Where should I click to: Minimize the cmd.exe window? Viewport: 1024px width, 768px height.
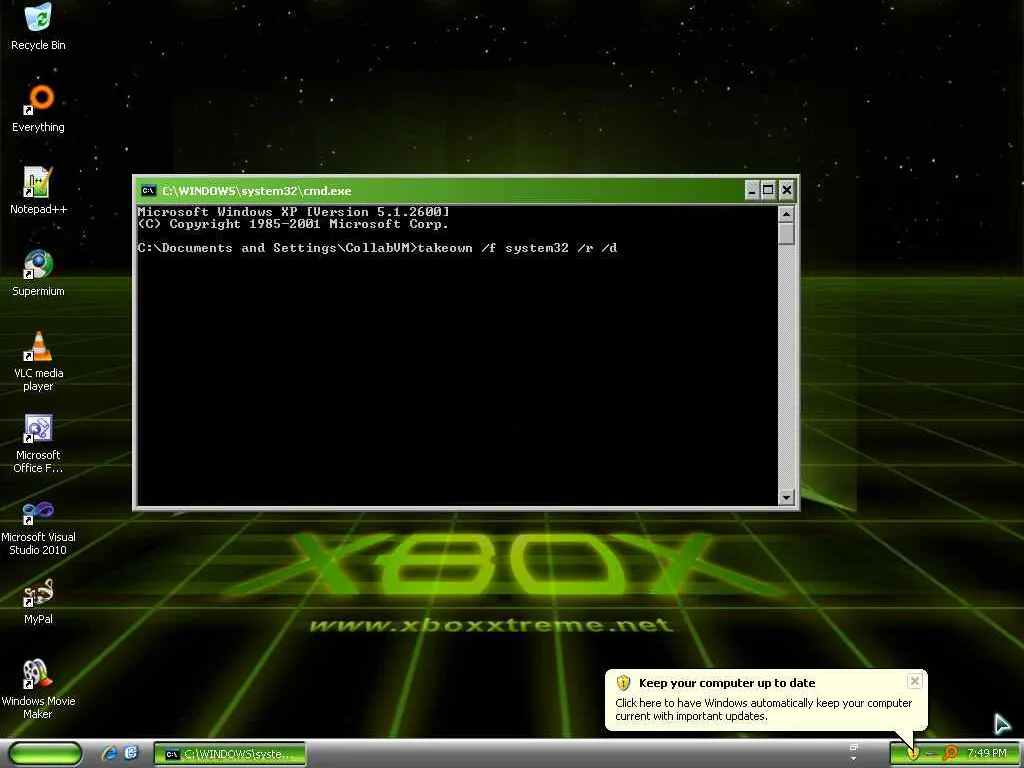[x=752, y=191]
